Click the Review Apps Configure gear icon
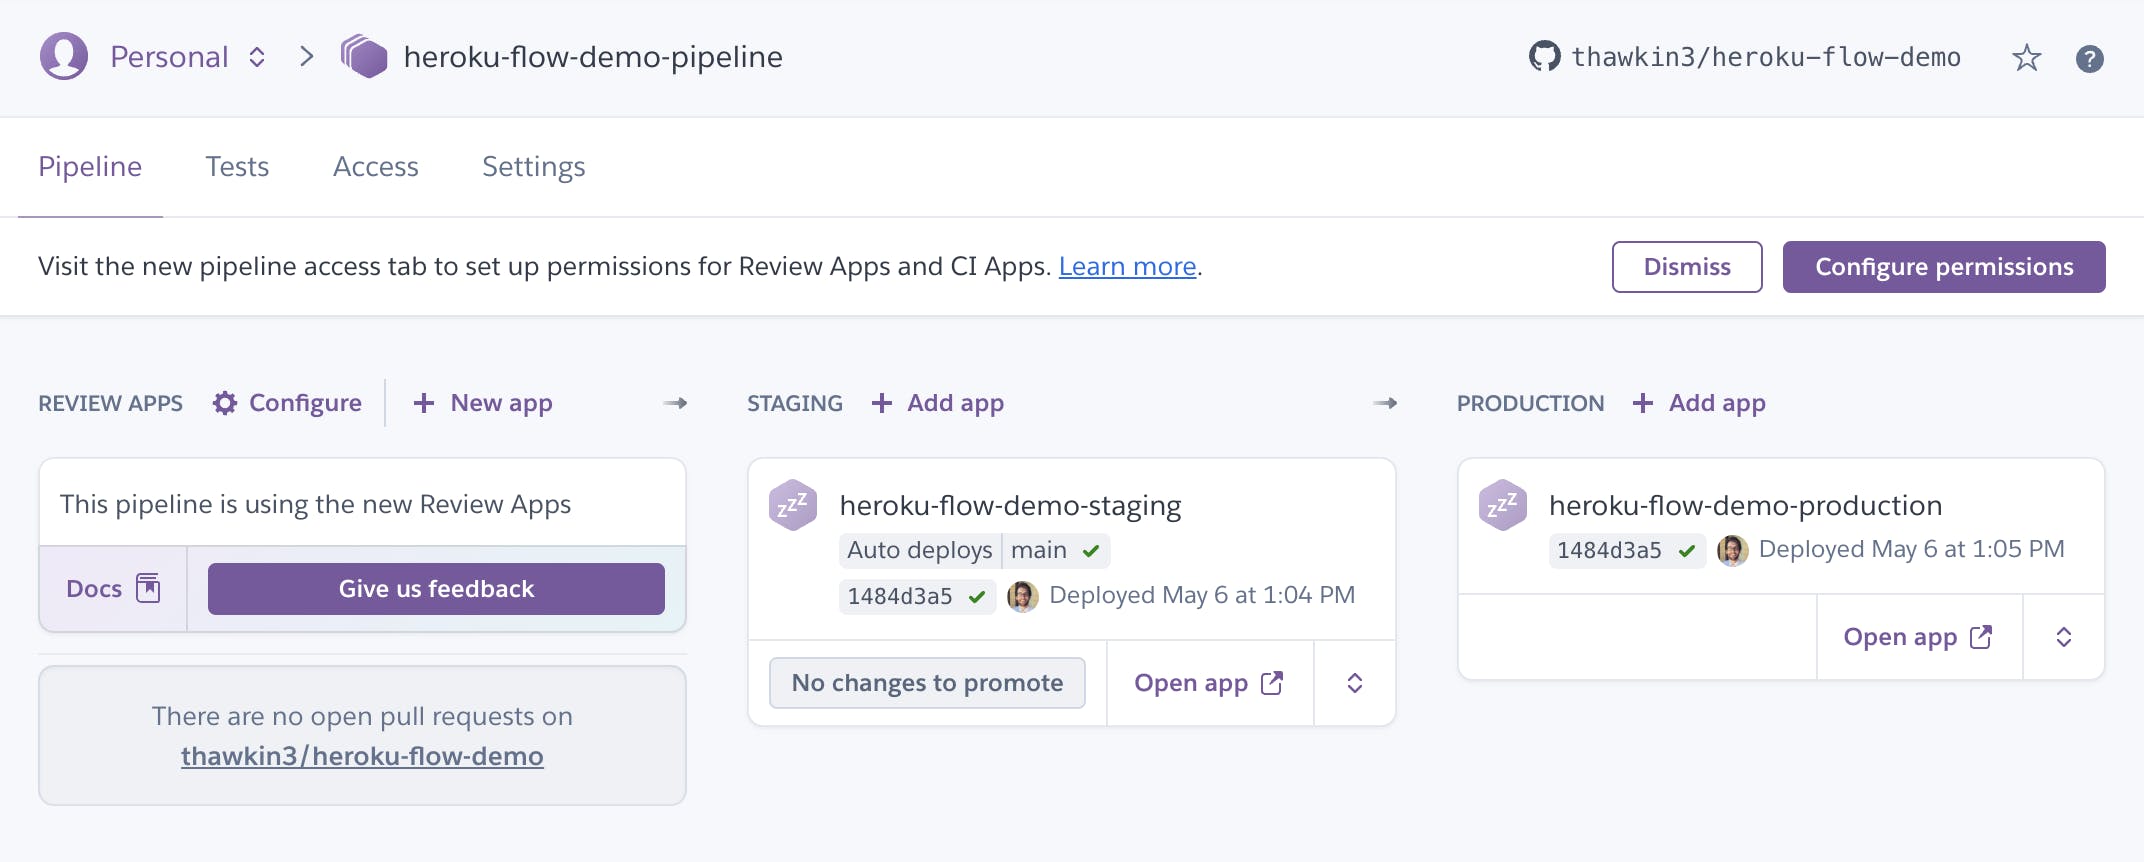2144x862 pixels. point(225,403)
